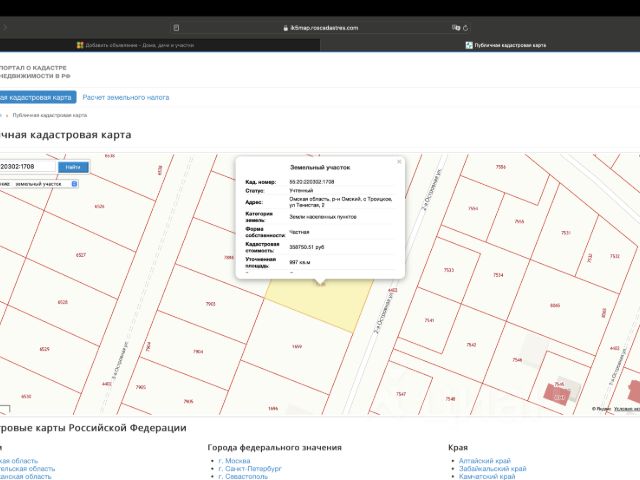Select parcel 7547 on the map
Image resolution: width=640 pixels, height=480 pixels.
401,394
